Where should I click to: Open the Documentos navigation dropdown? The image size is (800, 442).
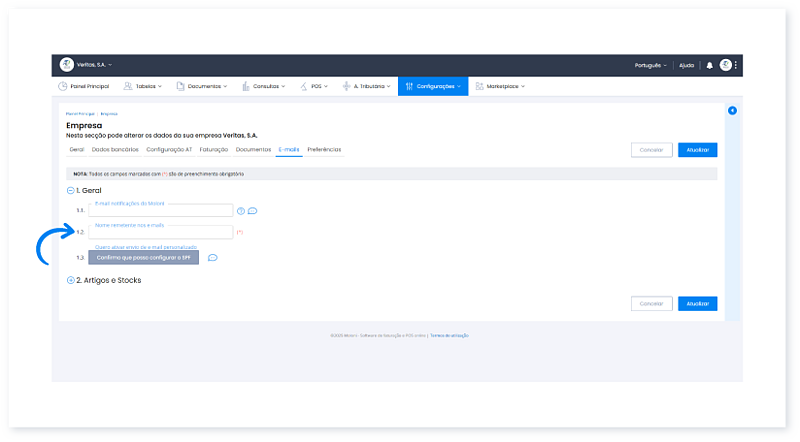pos(201,86)
